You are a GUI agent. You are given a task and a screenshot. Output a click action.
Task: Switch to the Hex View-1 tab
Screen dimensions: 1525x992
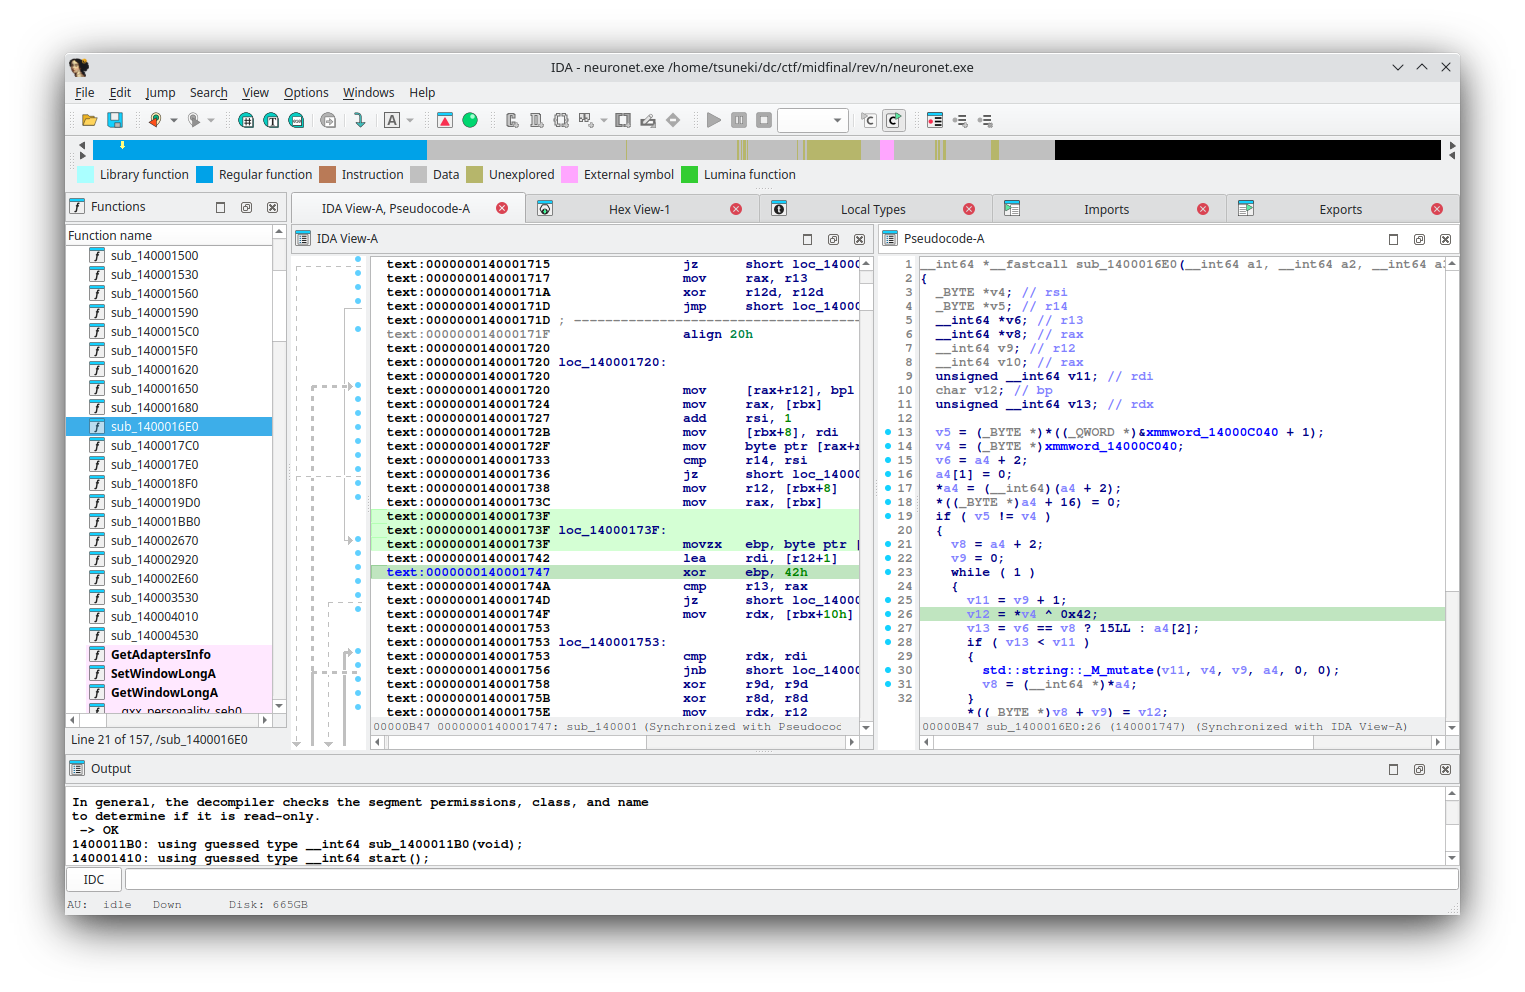coord(640,209)
